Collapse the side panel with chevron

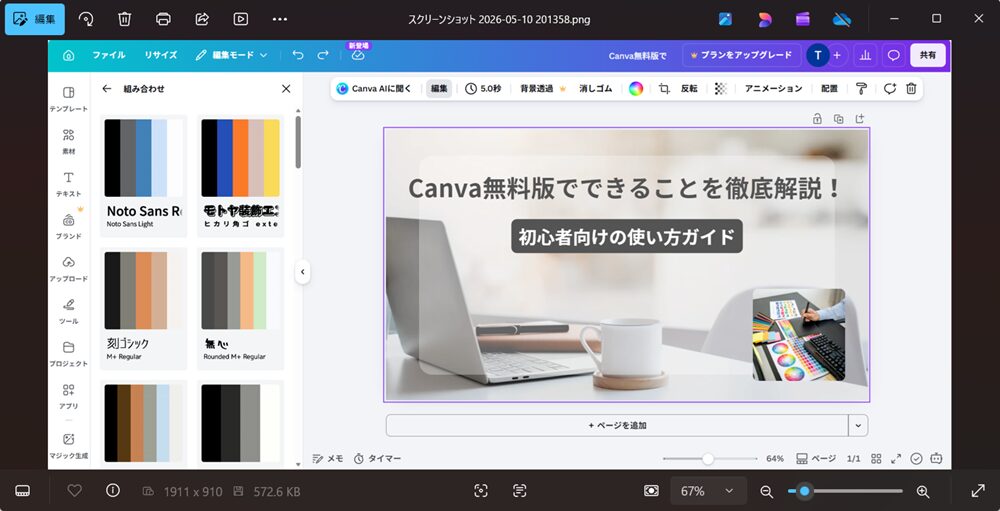[x=302, y=272]
